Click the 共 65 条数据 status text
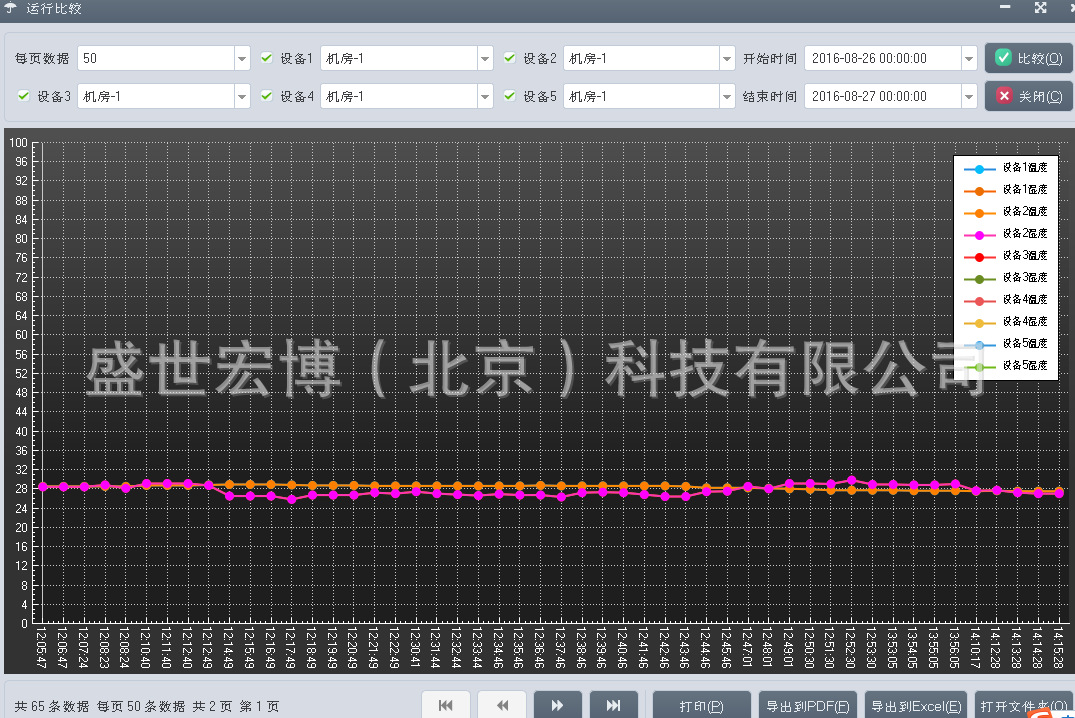Image resolution: width=1075 pixels, height=718 pixels. [x=52, y=706]
